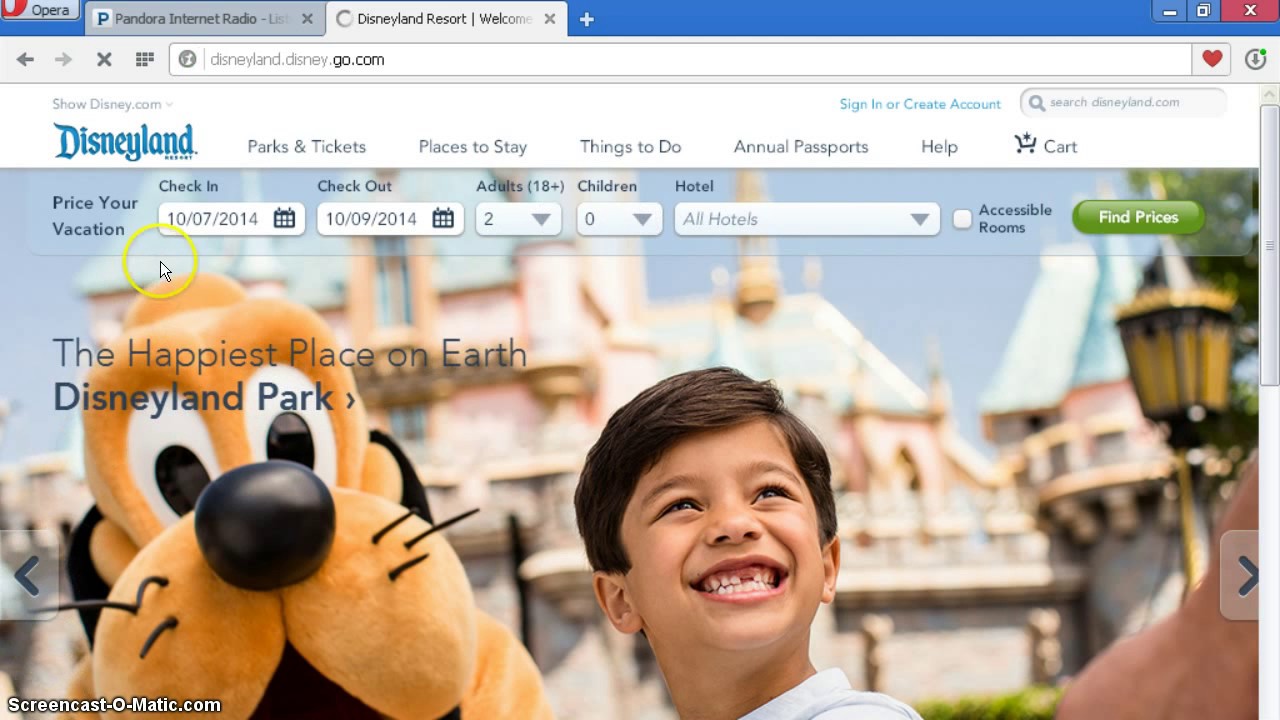Expand the Adults (18+) dropdown
1280x720 pixels.
click(x=518, y=219)
